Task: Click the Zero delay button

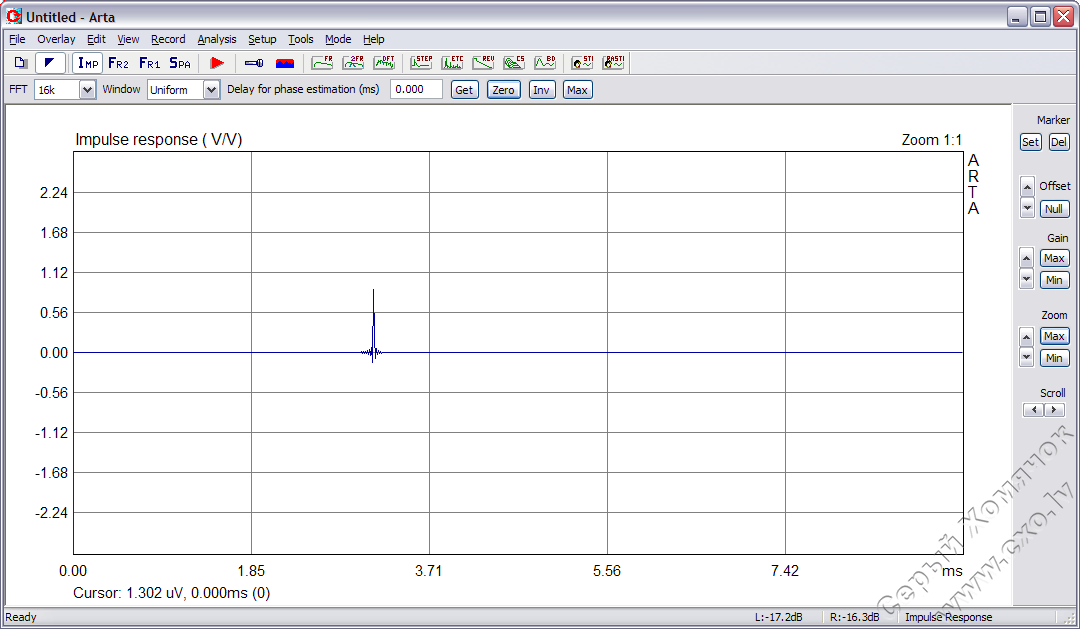Action: point(503,90)
